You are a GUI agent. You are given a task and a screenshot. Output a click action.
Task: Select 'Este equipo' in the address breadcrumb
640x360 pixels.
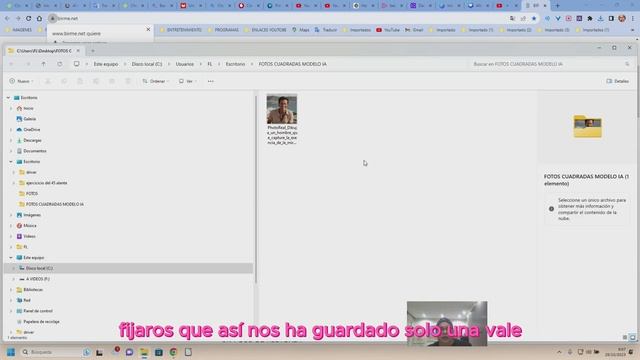[106, 64]
